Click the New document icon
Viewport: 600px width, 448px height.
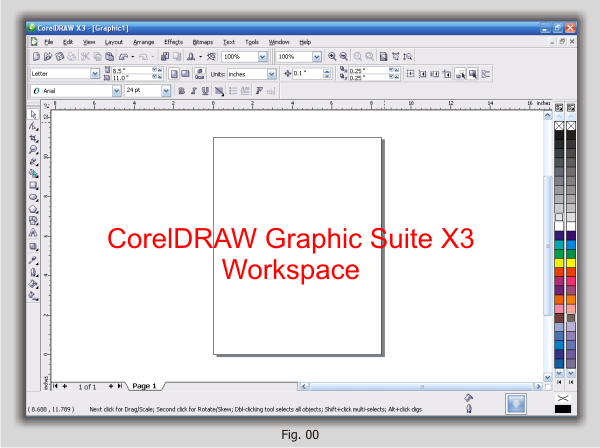coord(36,57)
